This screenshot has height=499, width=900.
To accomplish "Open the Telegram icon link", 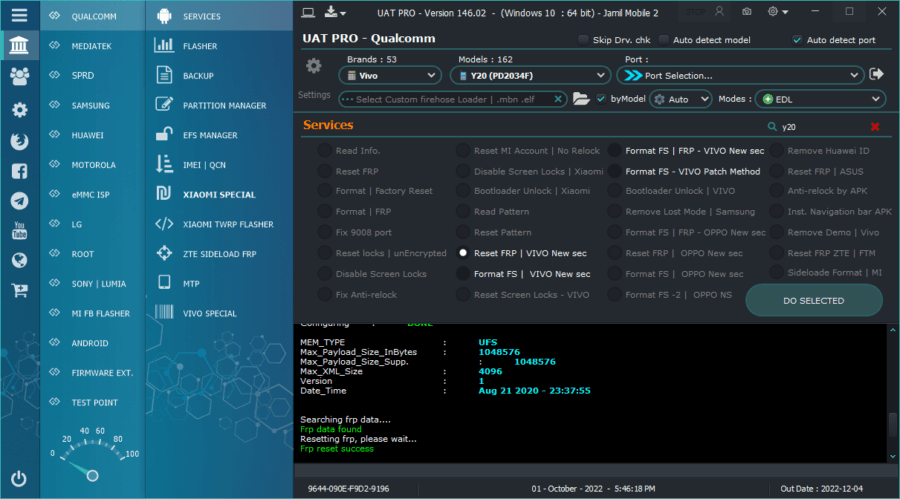I will [19, 200].
